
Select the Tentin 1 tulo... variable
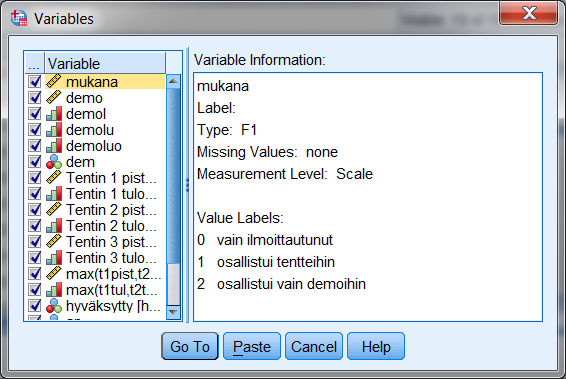[x=111, y=194]
